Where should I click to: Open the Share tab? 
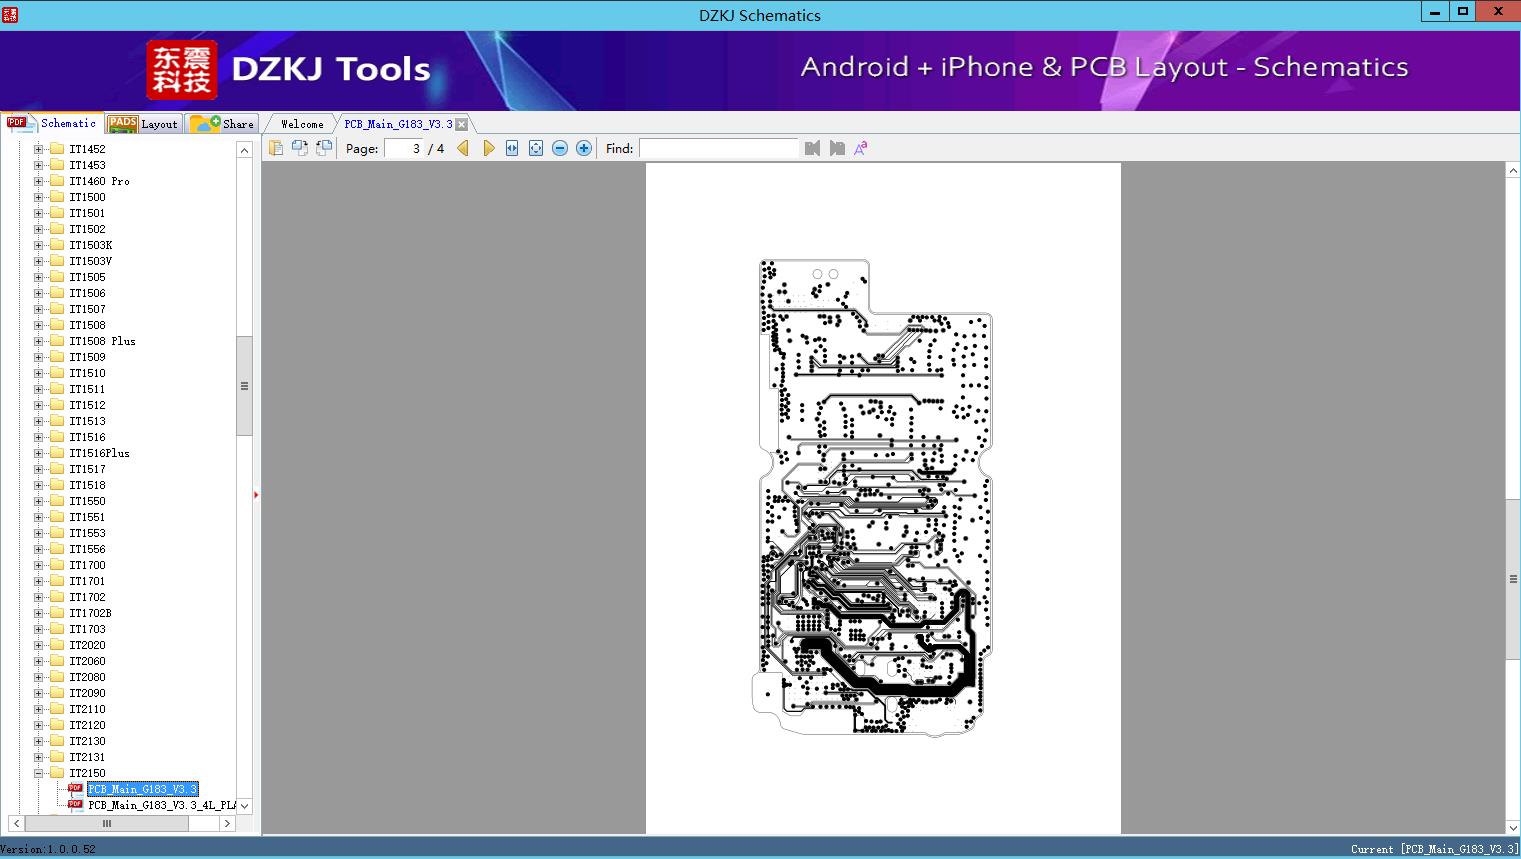pyautogui.click(x=224, y=124)
